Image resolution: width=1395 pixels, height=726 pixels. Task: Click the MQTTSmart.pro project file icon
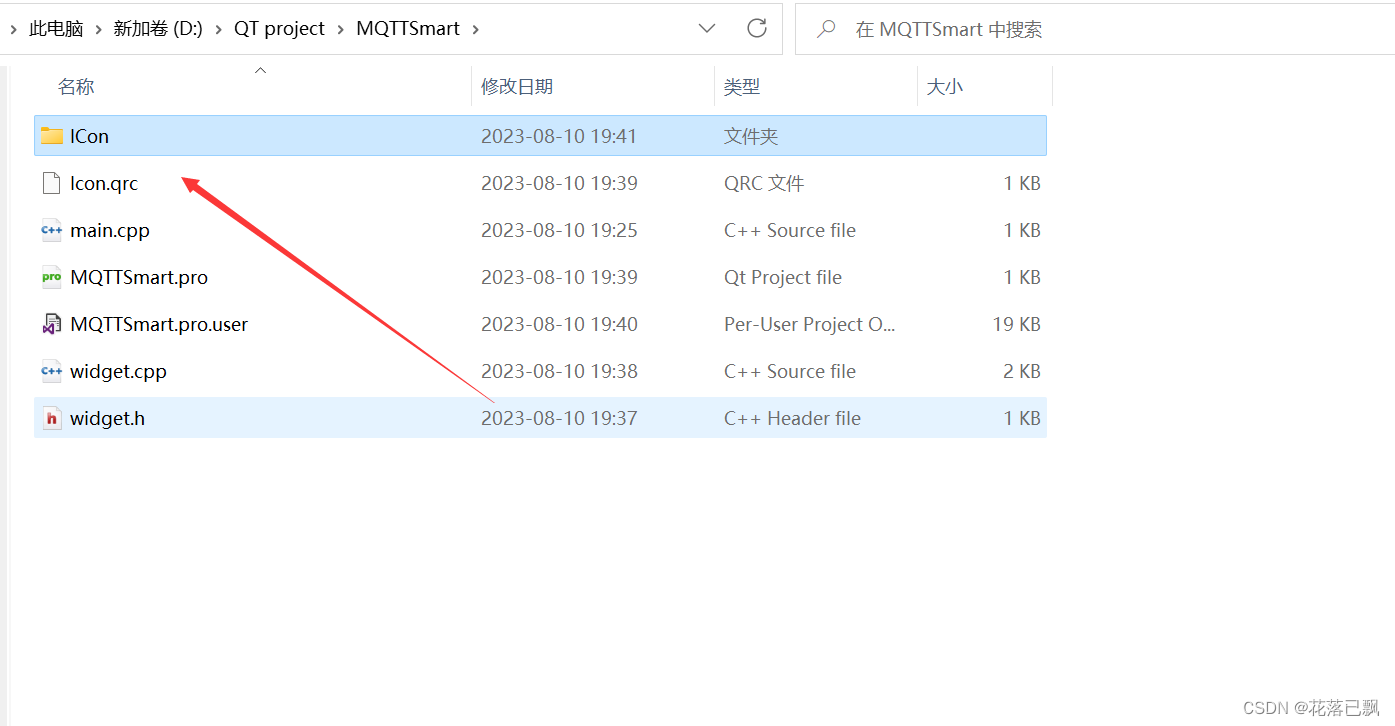pyautogui.click(x=52, y=277)
